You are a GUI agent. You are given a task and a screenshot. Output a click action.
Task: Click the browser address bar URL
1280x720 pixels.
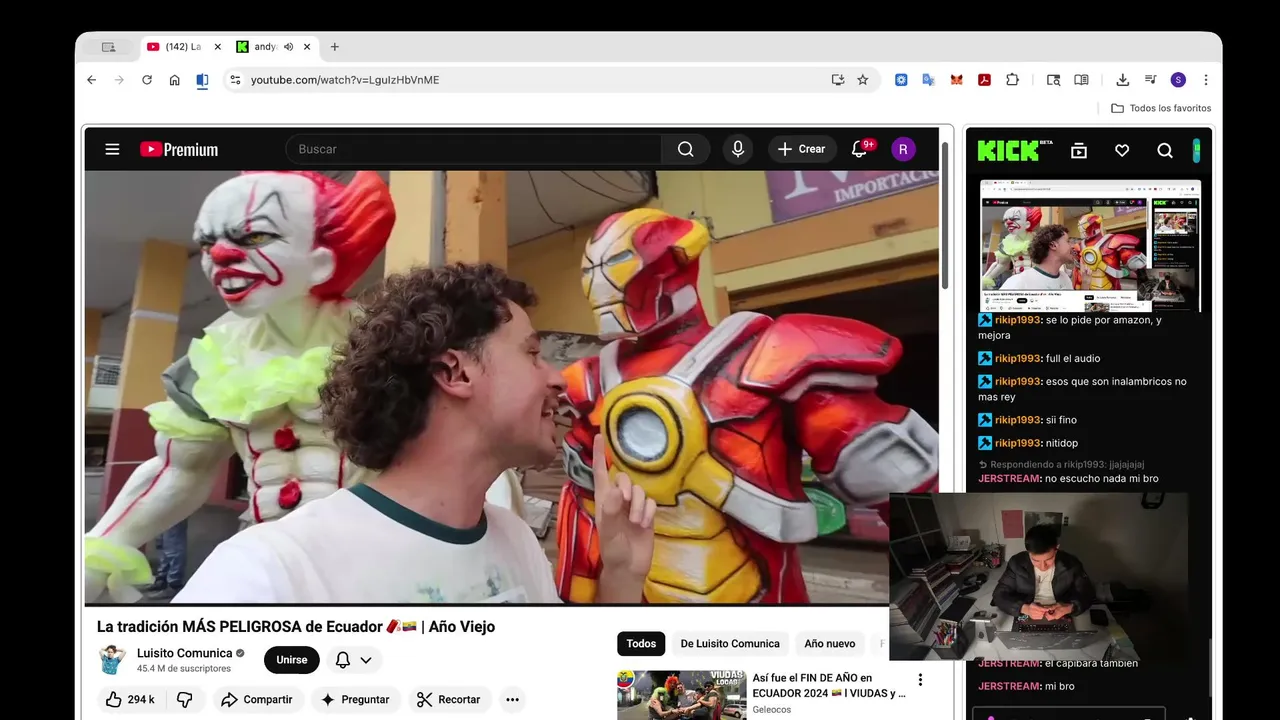tap(345, 80)
